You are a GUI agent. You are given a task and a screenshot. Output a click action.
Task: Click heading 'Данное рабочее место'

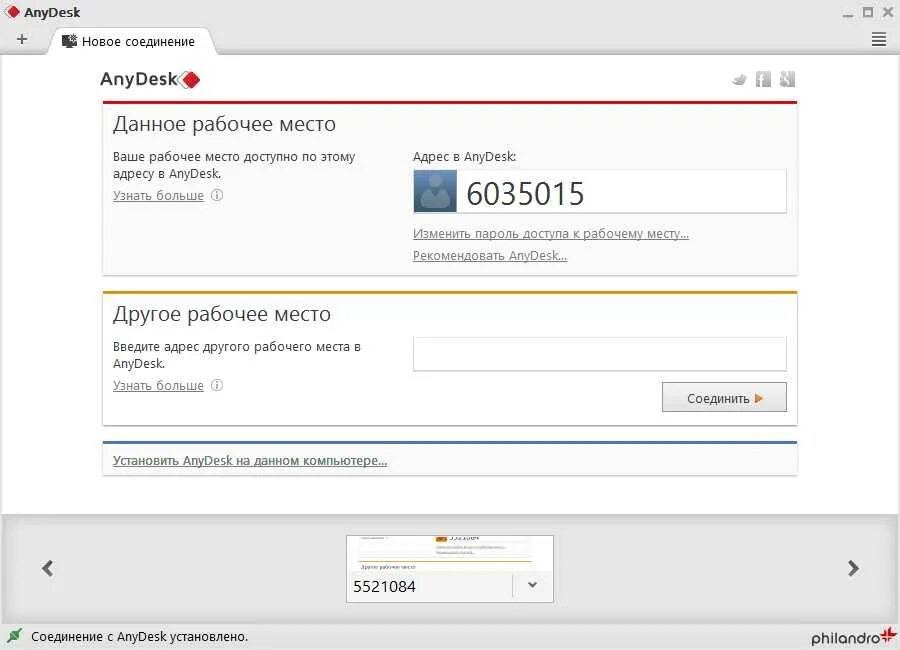[x=224, y=124]
